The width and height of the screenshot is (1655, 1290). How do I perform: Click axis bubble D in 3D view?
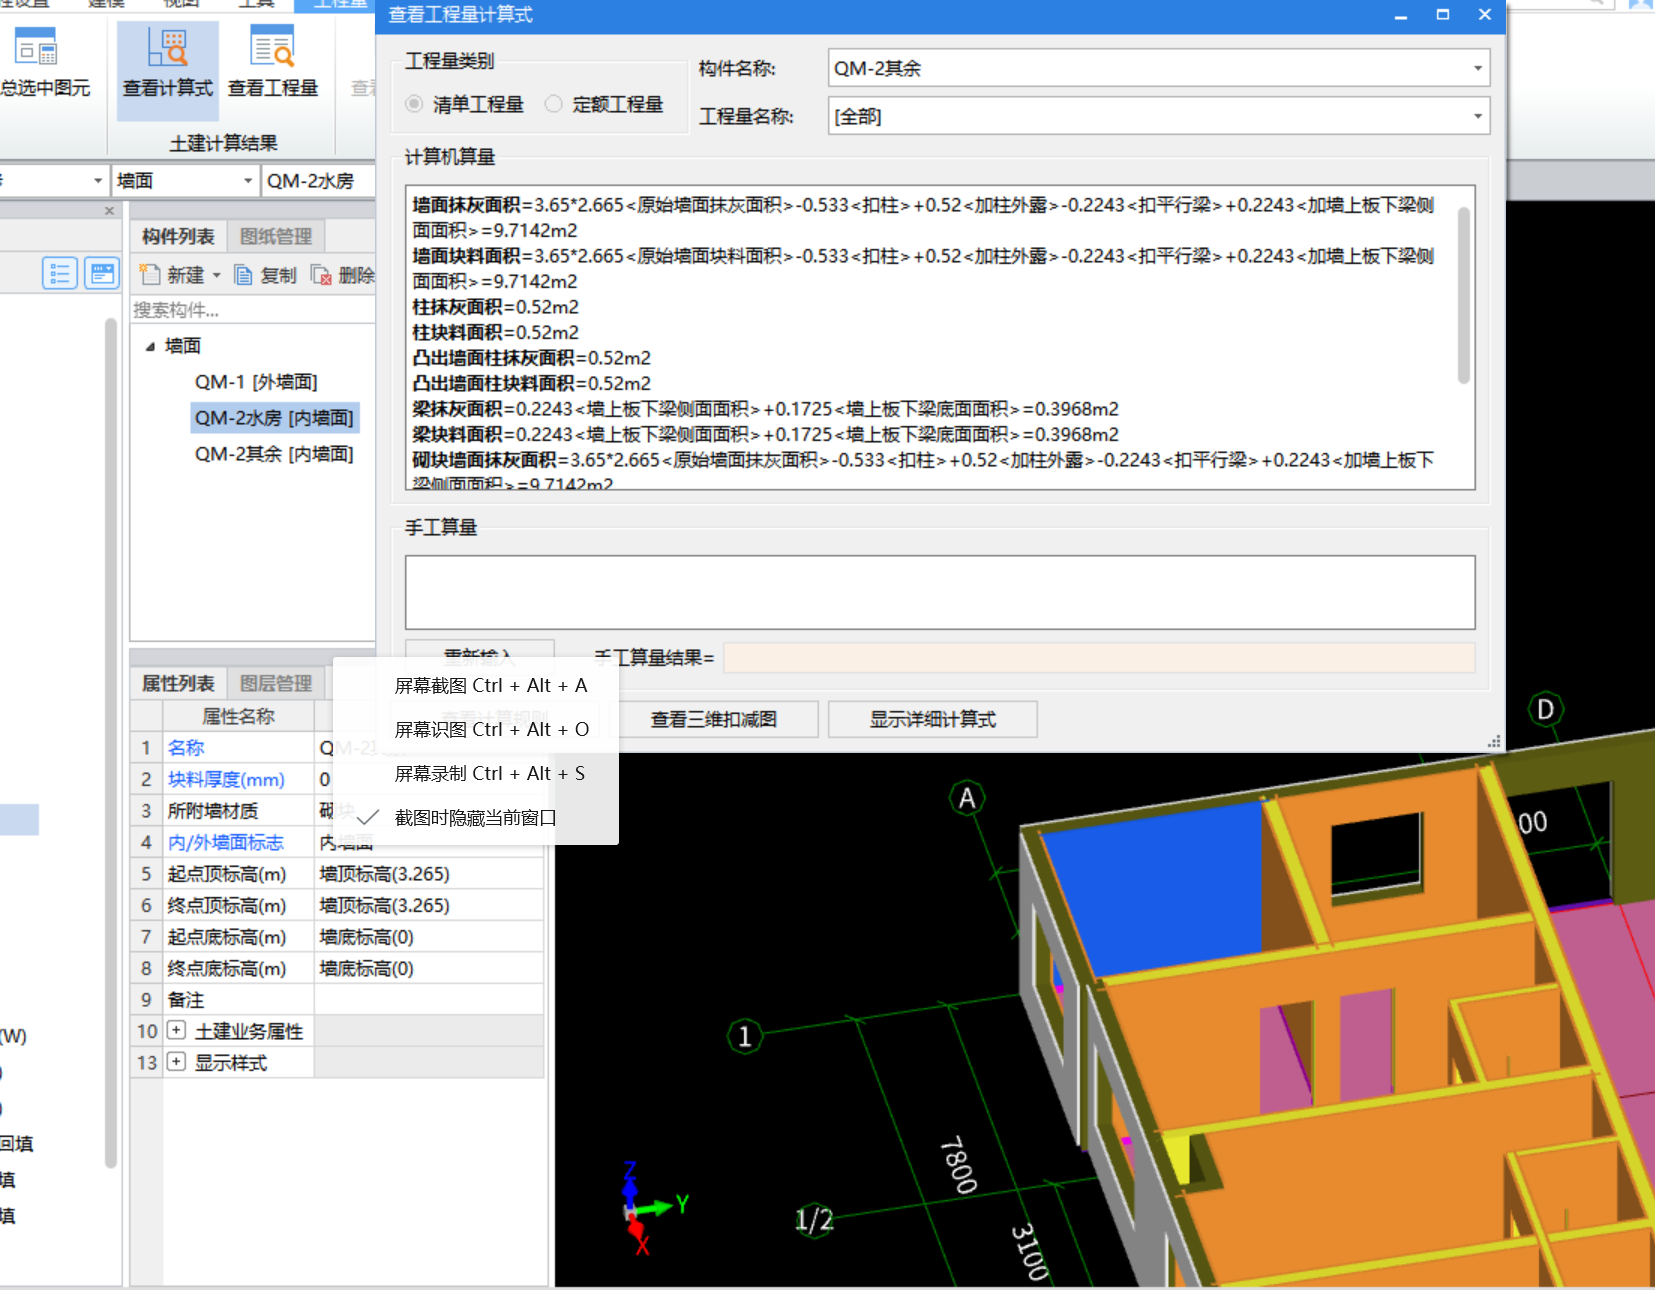(x=1546, y=709)
